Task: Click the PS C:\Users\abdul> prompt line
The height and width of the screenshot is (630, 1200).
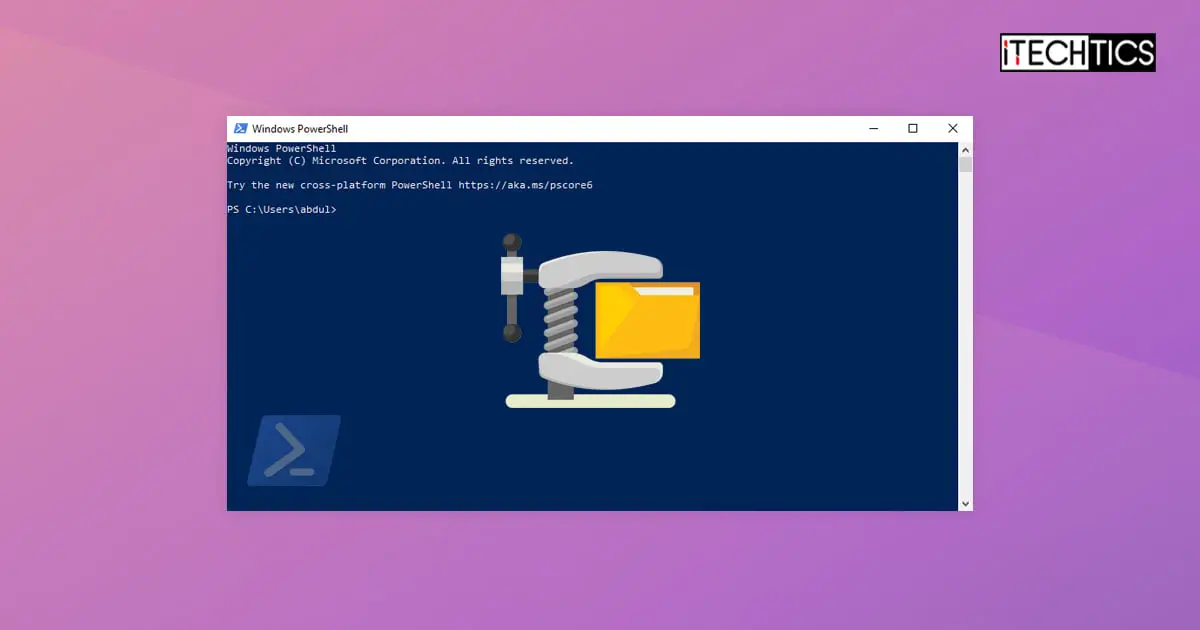Action: tap(282, 210)
